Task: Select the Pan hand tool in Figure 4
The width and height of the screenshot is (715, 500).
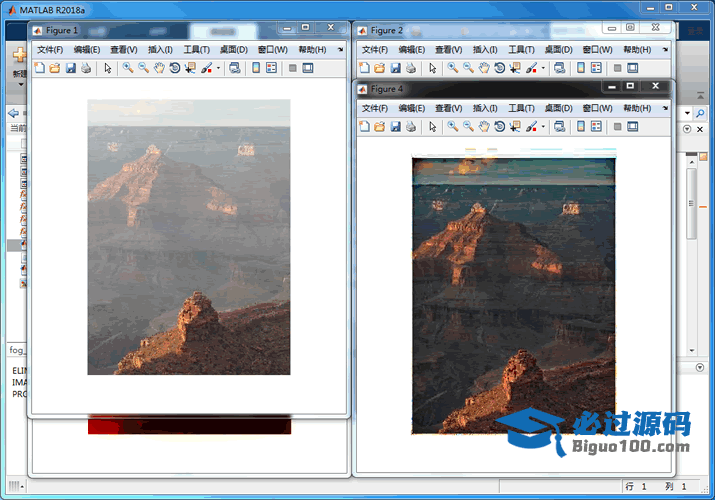Action: [x=484, y=127]
